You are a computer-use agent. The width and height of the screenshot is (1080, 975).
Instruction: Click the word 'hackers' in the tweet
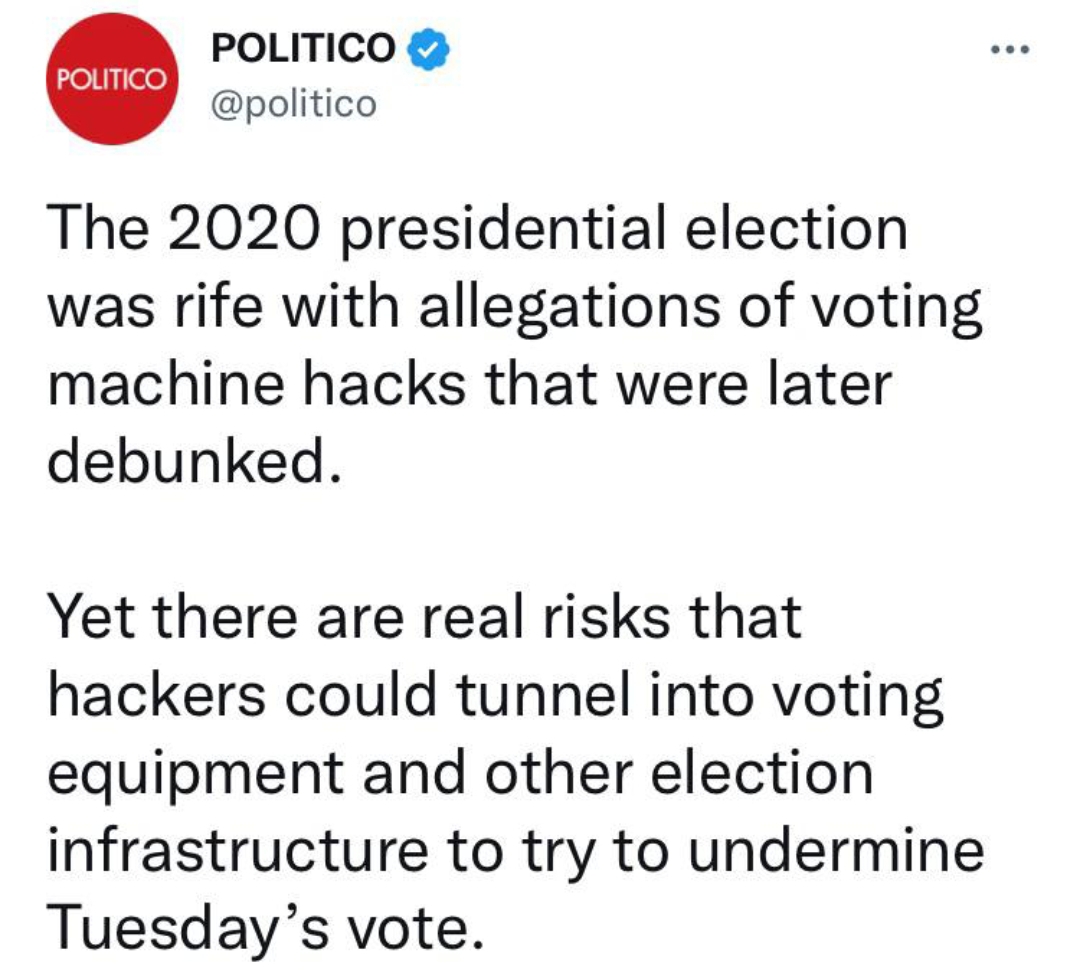[156, 695]
